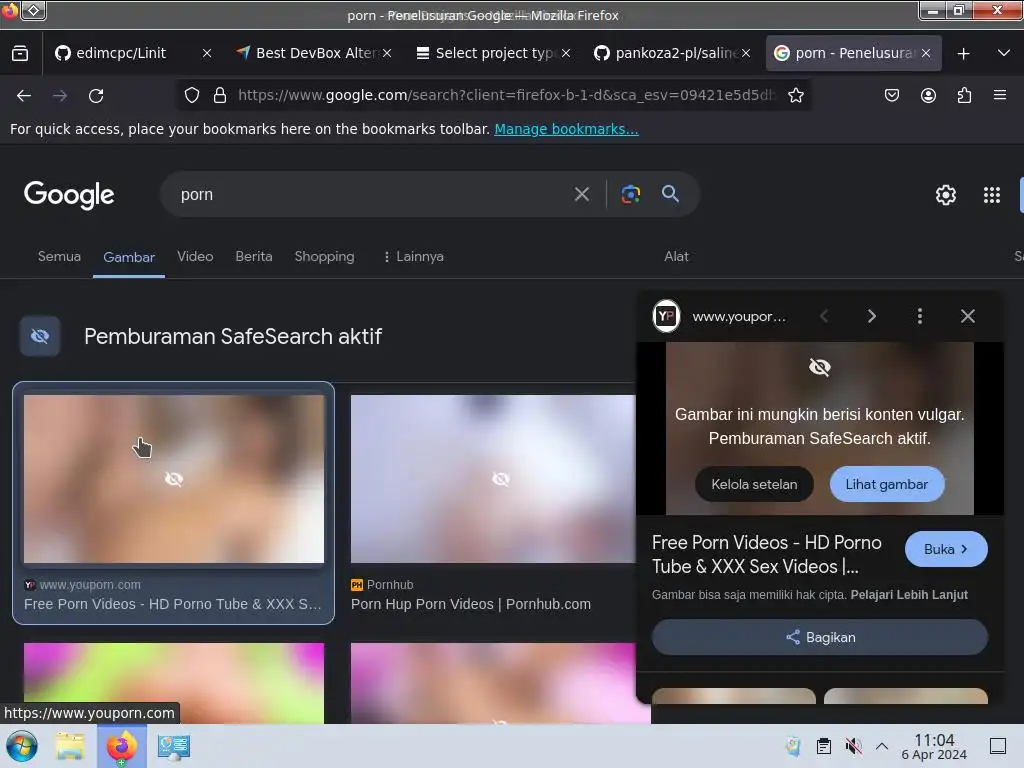Switch to the edimcpc/Linit tab
1024x768 pixels.
point(121,53)
